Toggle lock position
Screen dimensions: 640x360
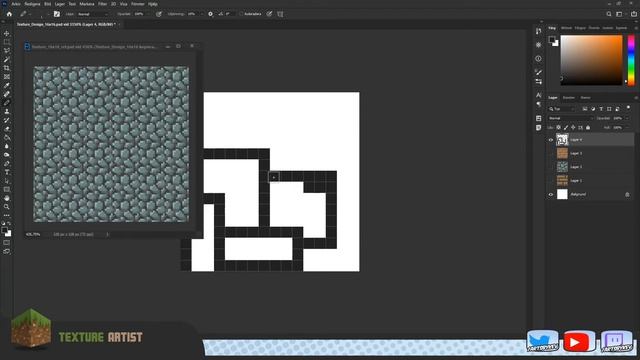pyautogui.click(x=573, y=128)
